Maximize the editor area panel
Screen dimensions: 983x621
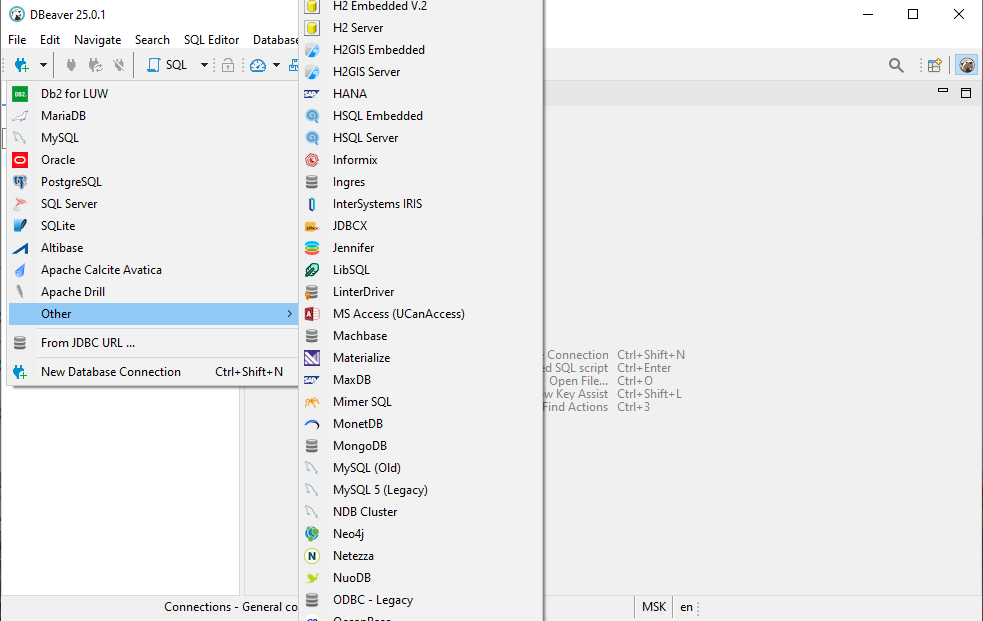point(966,92)
